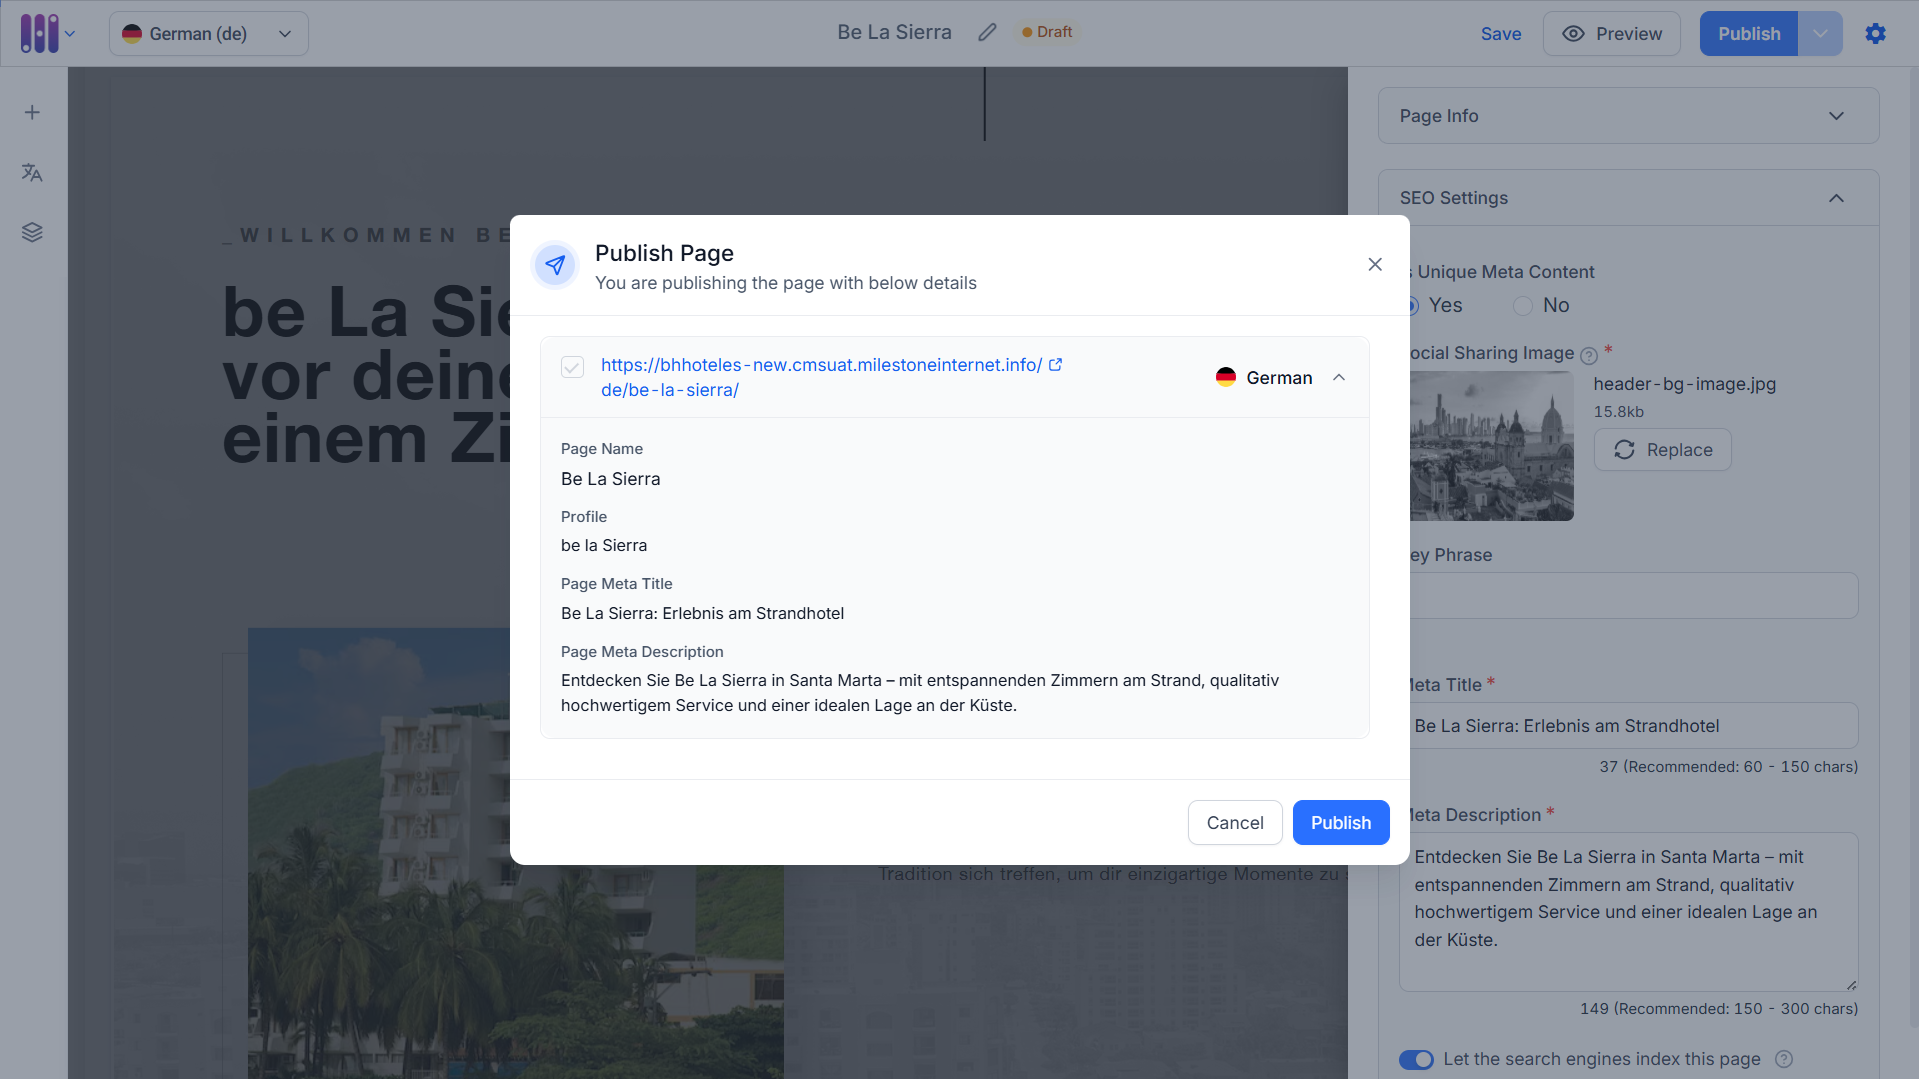The width and height of the screenshot is (1919, 1079).
Task: Click the paper plane publish icon
Action: tap(555, 265)
